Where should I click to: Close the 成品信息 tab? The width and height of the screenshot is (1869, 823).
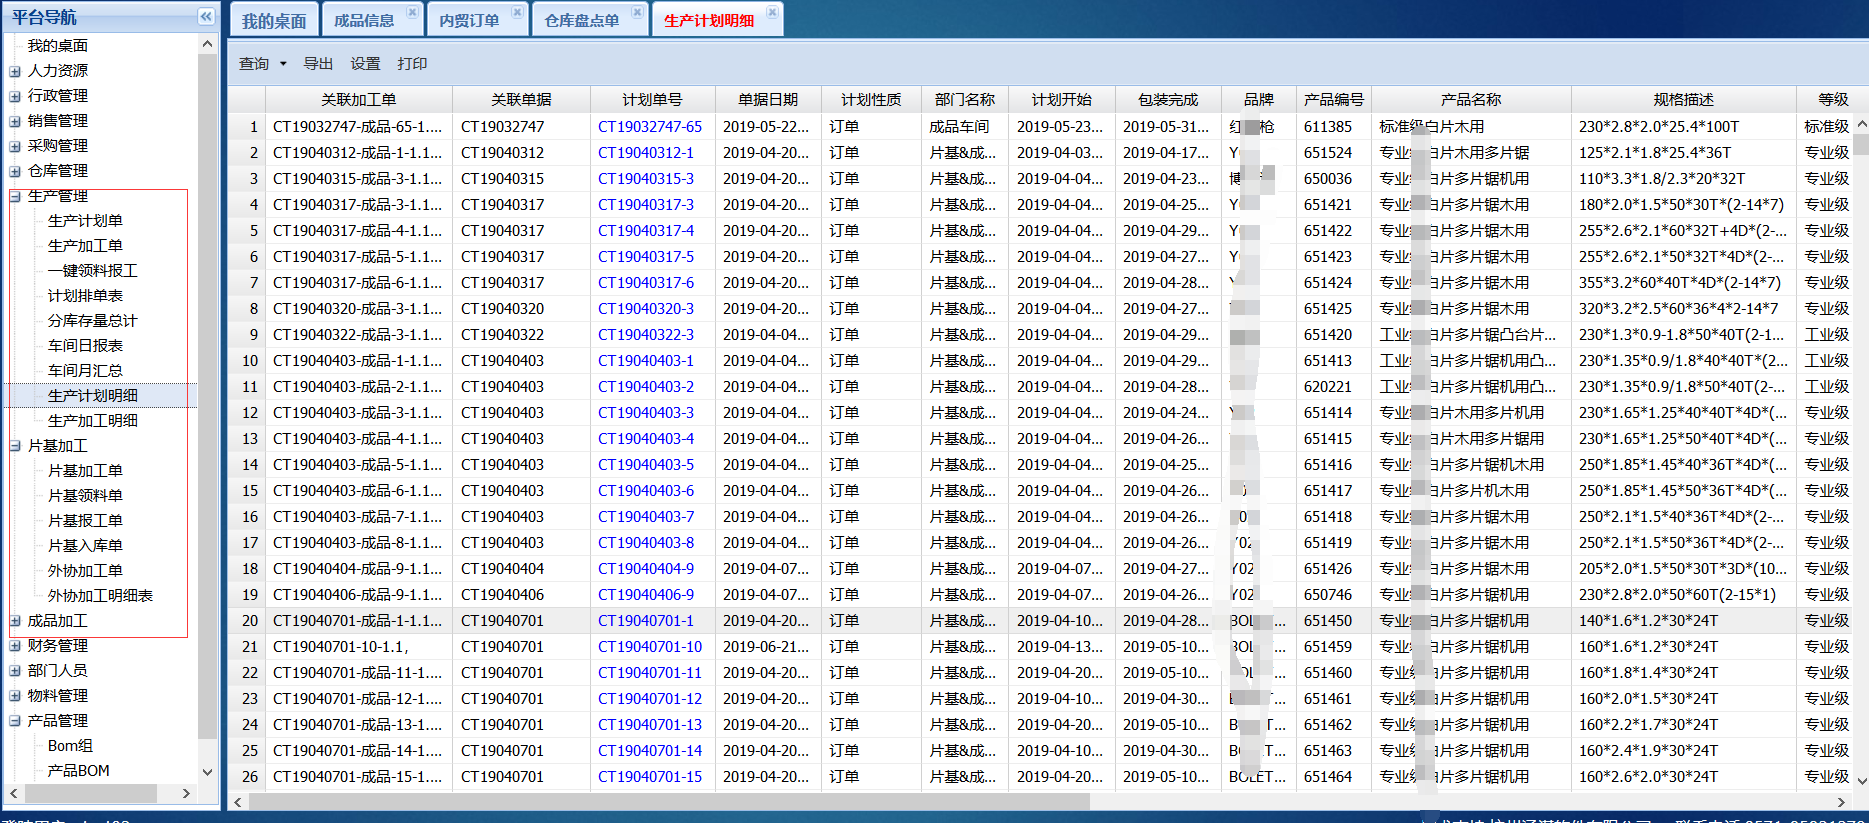click(x=412, y=12)
